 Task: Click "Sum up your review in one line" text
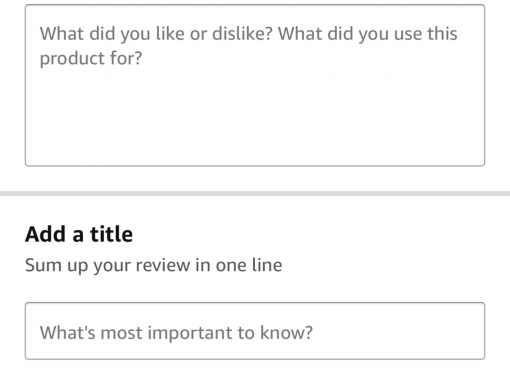coord(154,266)
